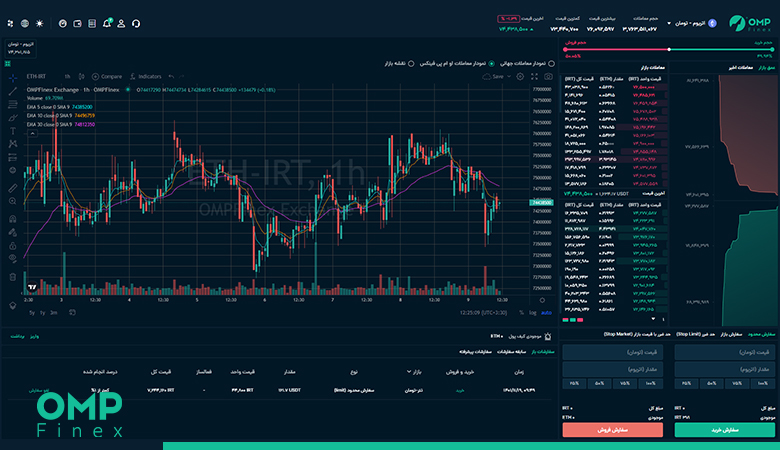The height and width of the screenshot is (450, 780).
Task: Open notifications bell icon
Action: (106, 23)
